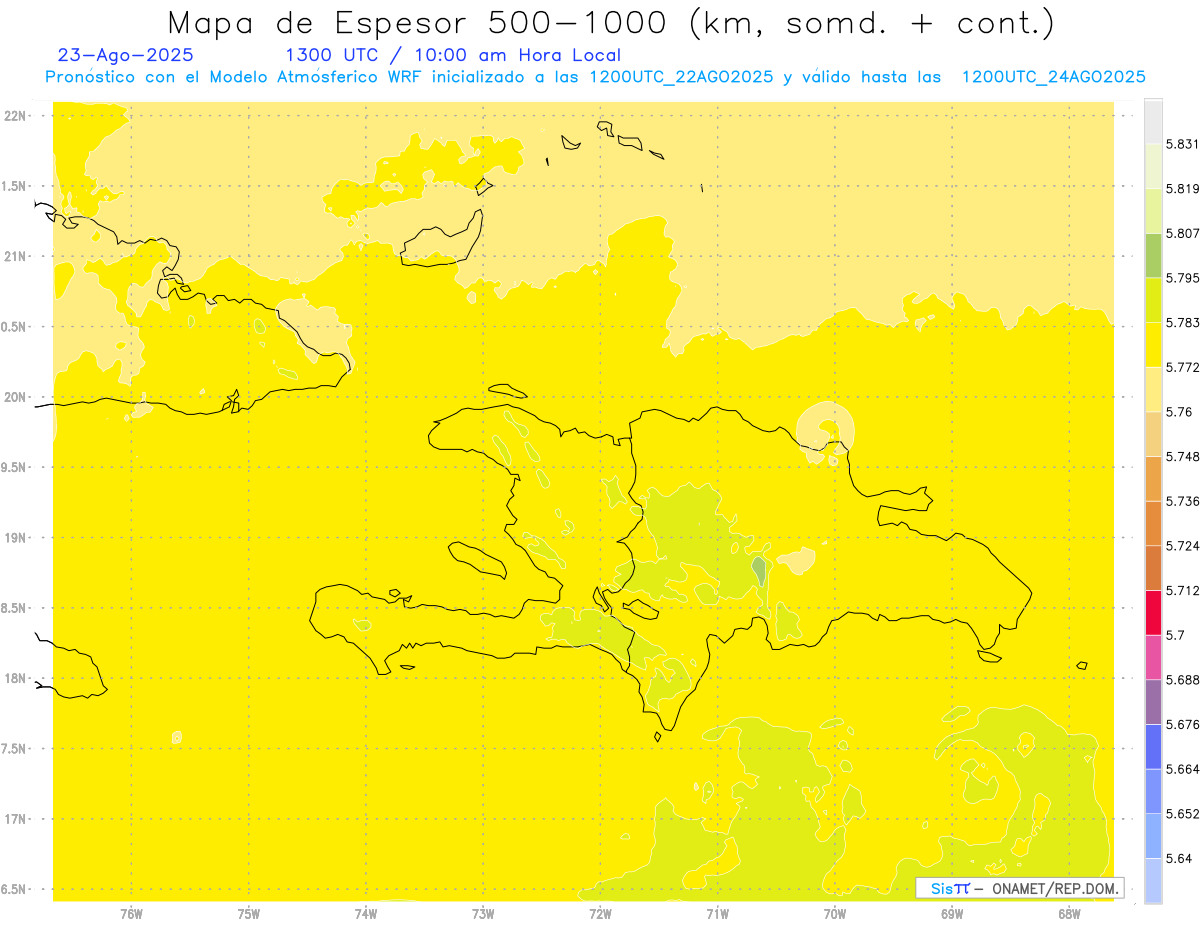Click the '72W' longitude label
The image size is (1200, 927).
(x=600, y=913)
